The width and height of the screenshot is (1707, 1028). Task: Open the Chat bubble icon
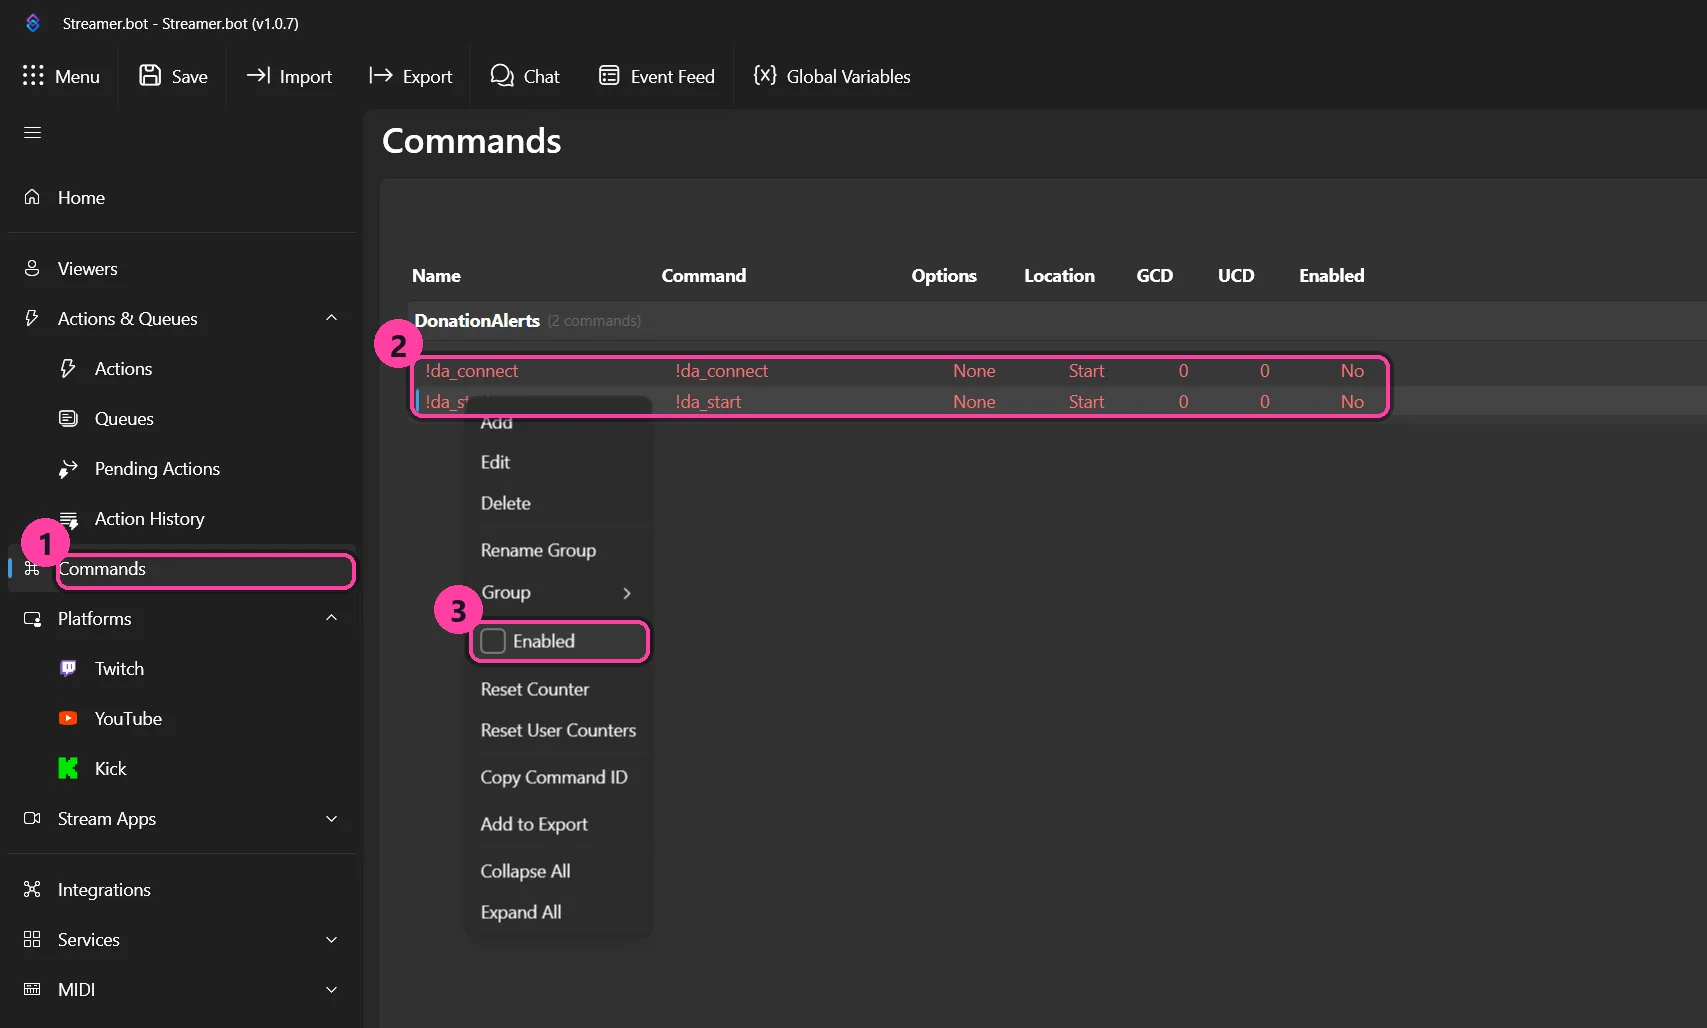[x=502, y=76]
